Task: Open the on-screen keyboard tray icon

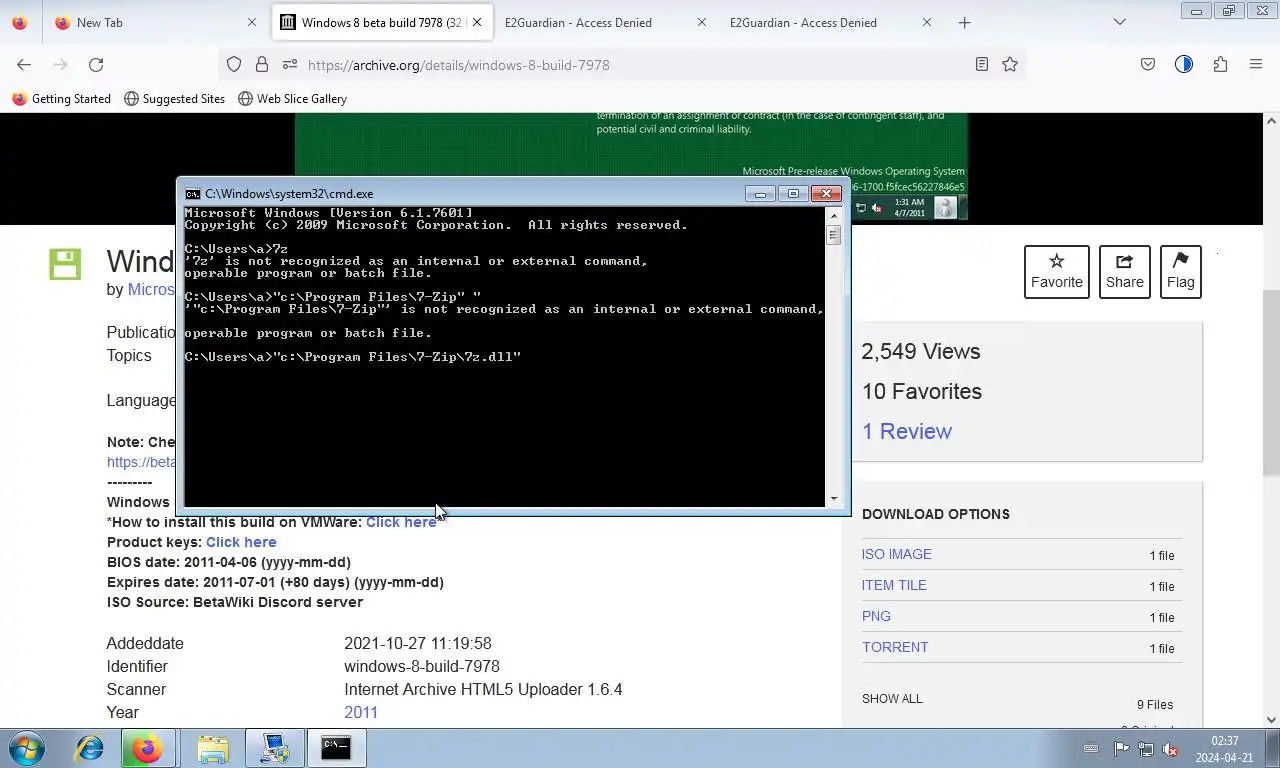Action: pos(1091,749)
